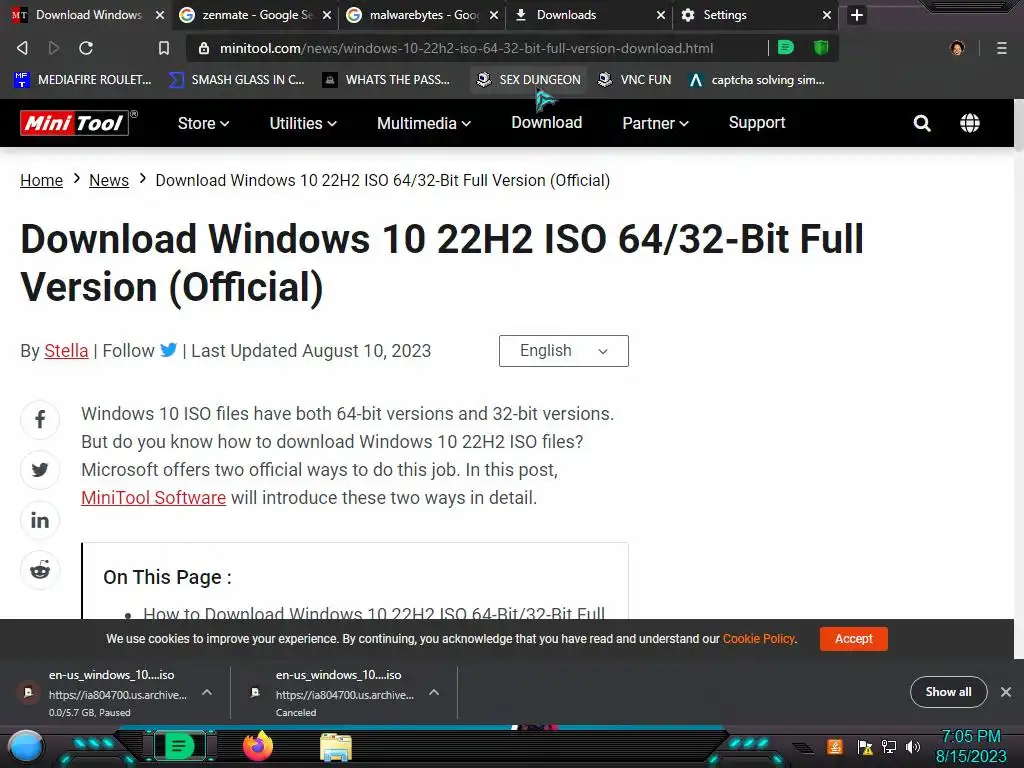Click the green reader icon in address bar
Viewport: 1024px width, 768px height.
pos(786,47)
